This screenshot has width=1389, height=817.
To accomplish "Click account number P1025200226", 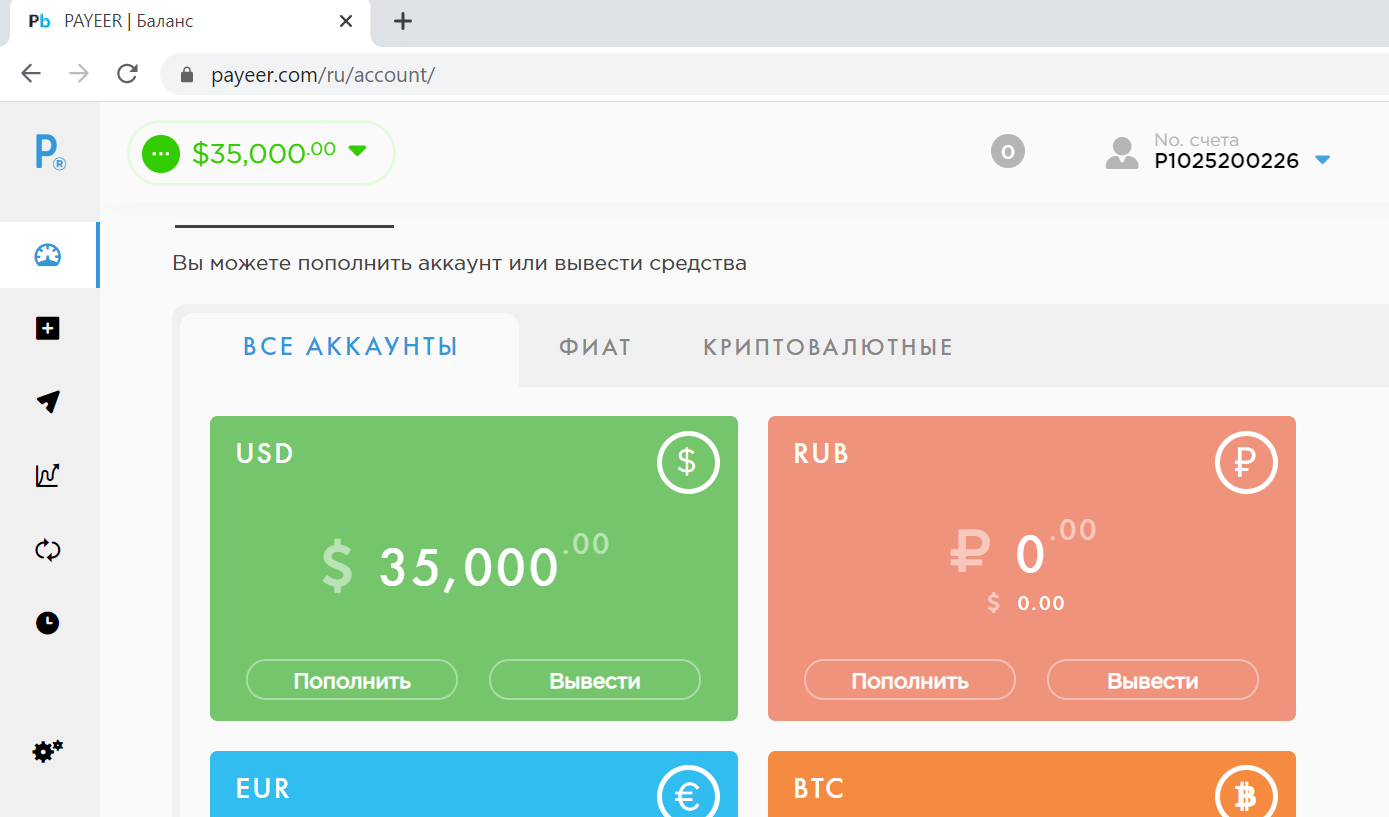I will coord(1227,161).
